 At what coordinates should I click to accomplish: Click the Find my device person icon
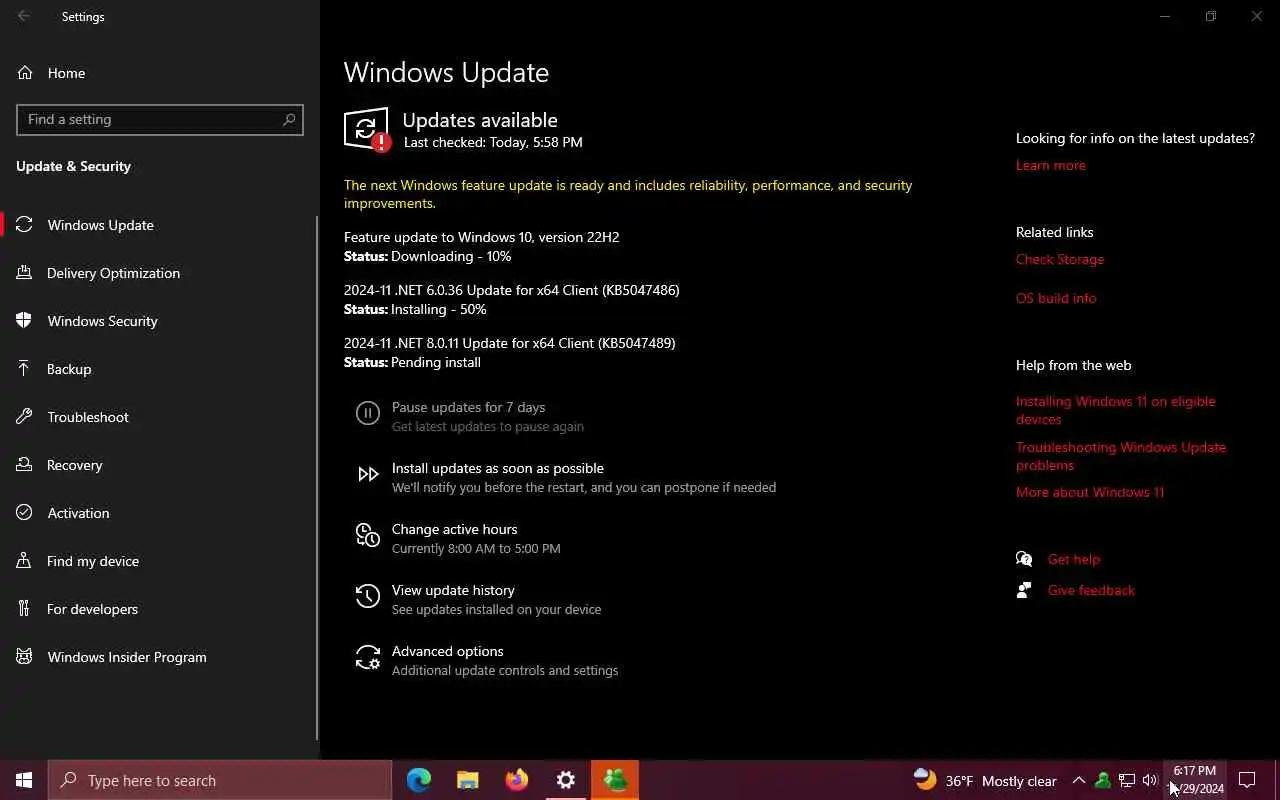(25, 561)
